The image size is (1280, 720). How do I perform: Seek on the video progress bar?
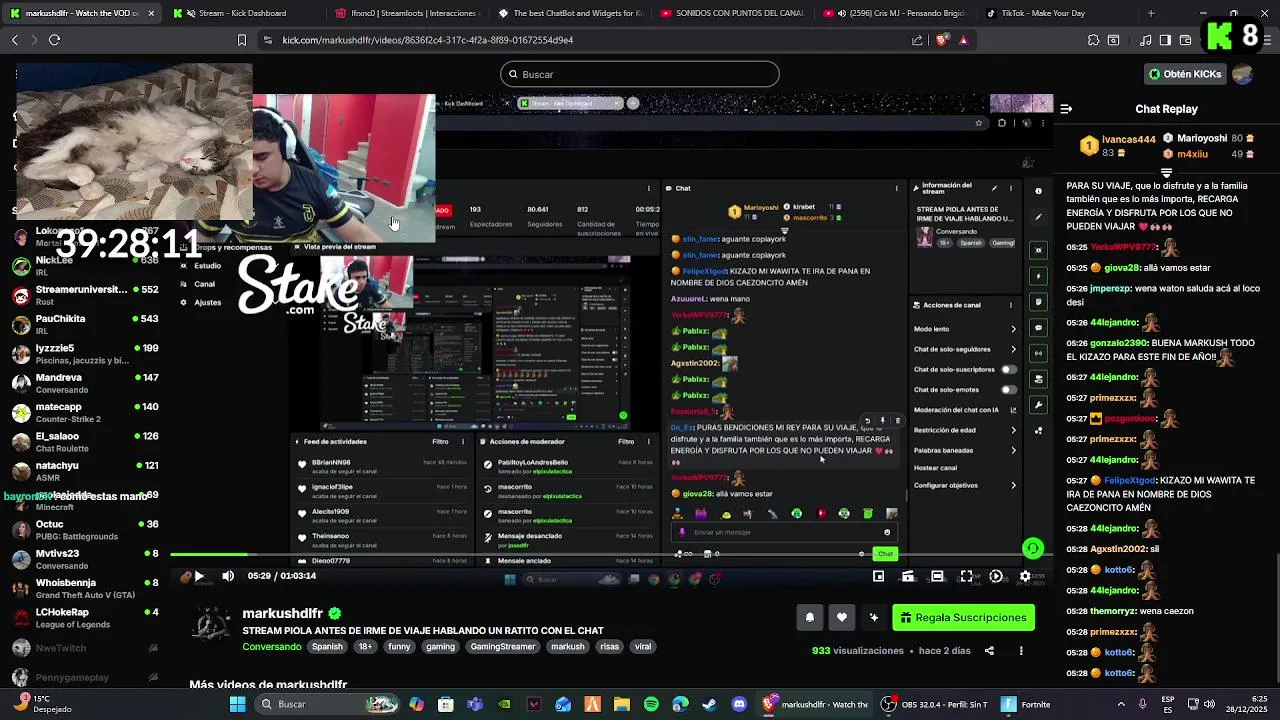(x=610, y=554)
